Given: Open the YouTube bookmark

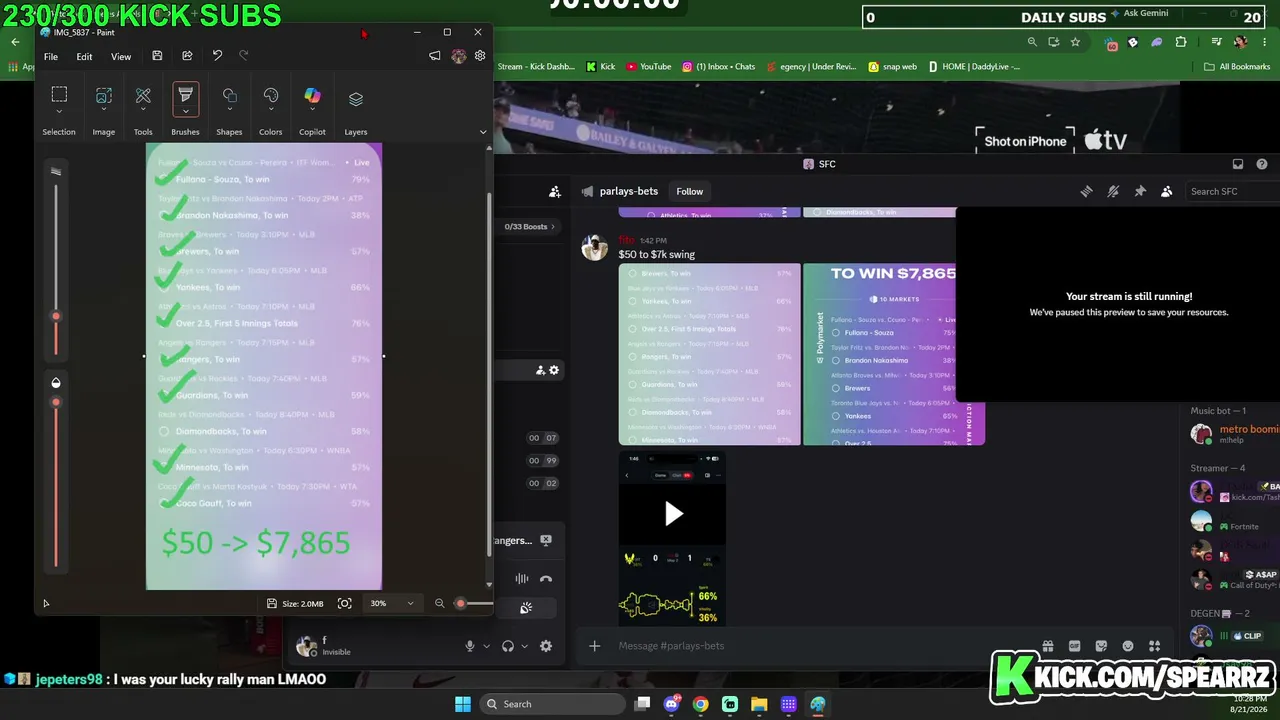Looking at the screenshot, I should [x=648, y=67].
